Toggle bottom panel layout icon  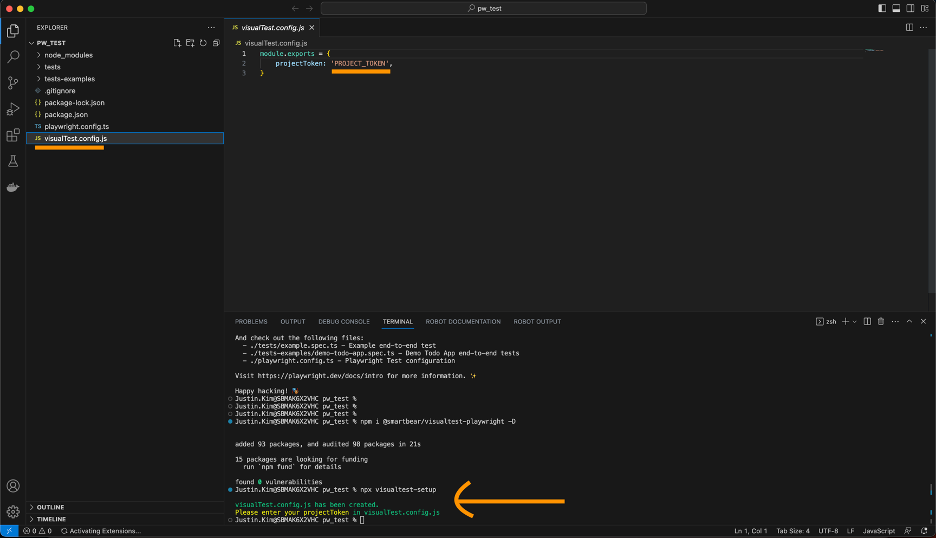tap(896, 8)
